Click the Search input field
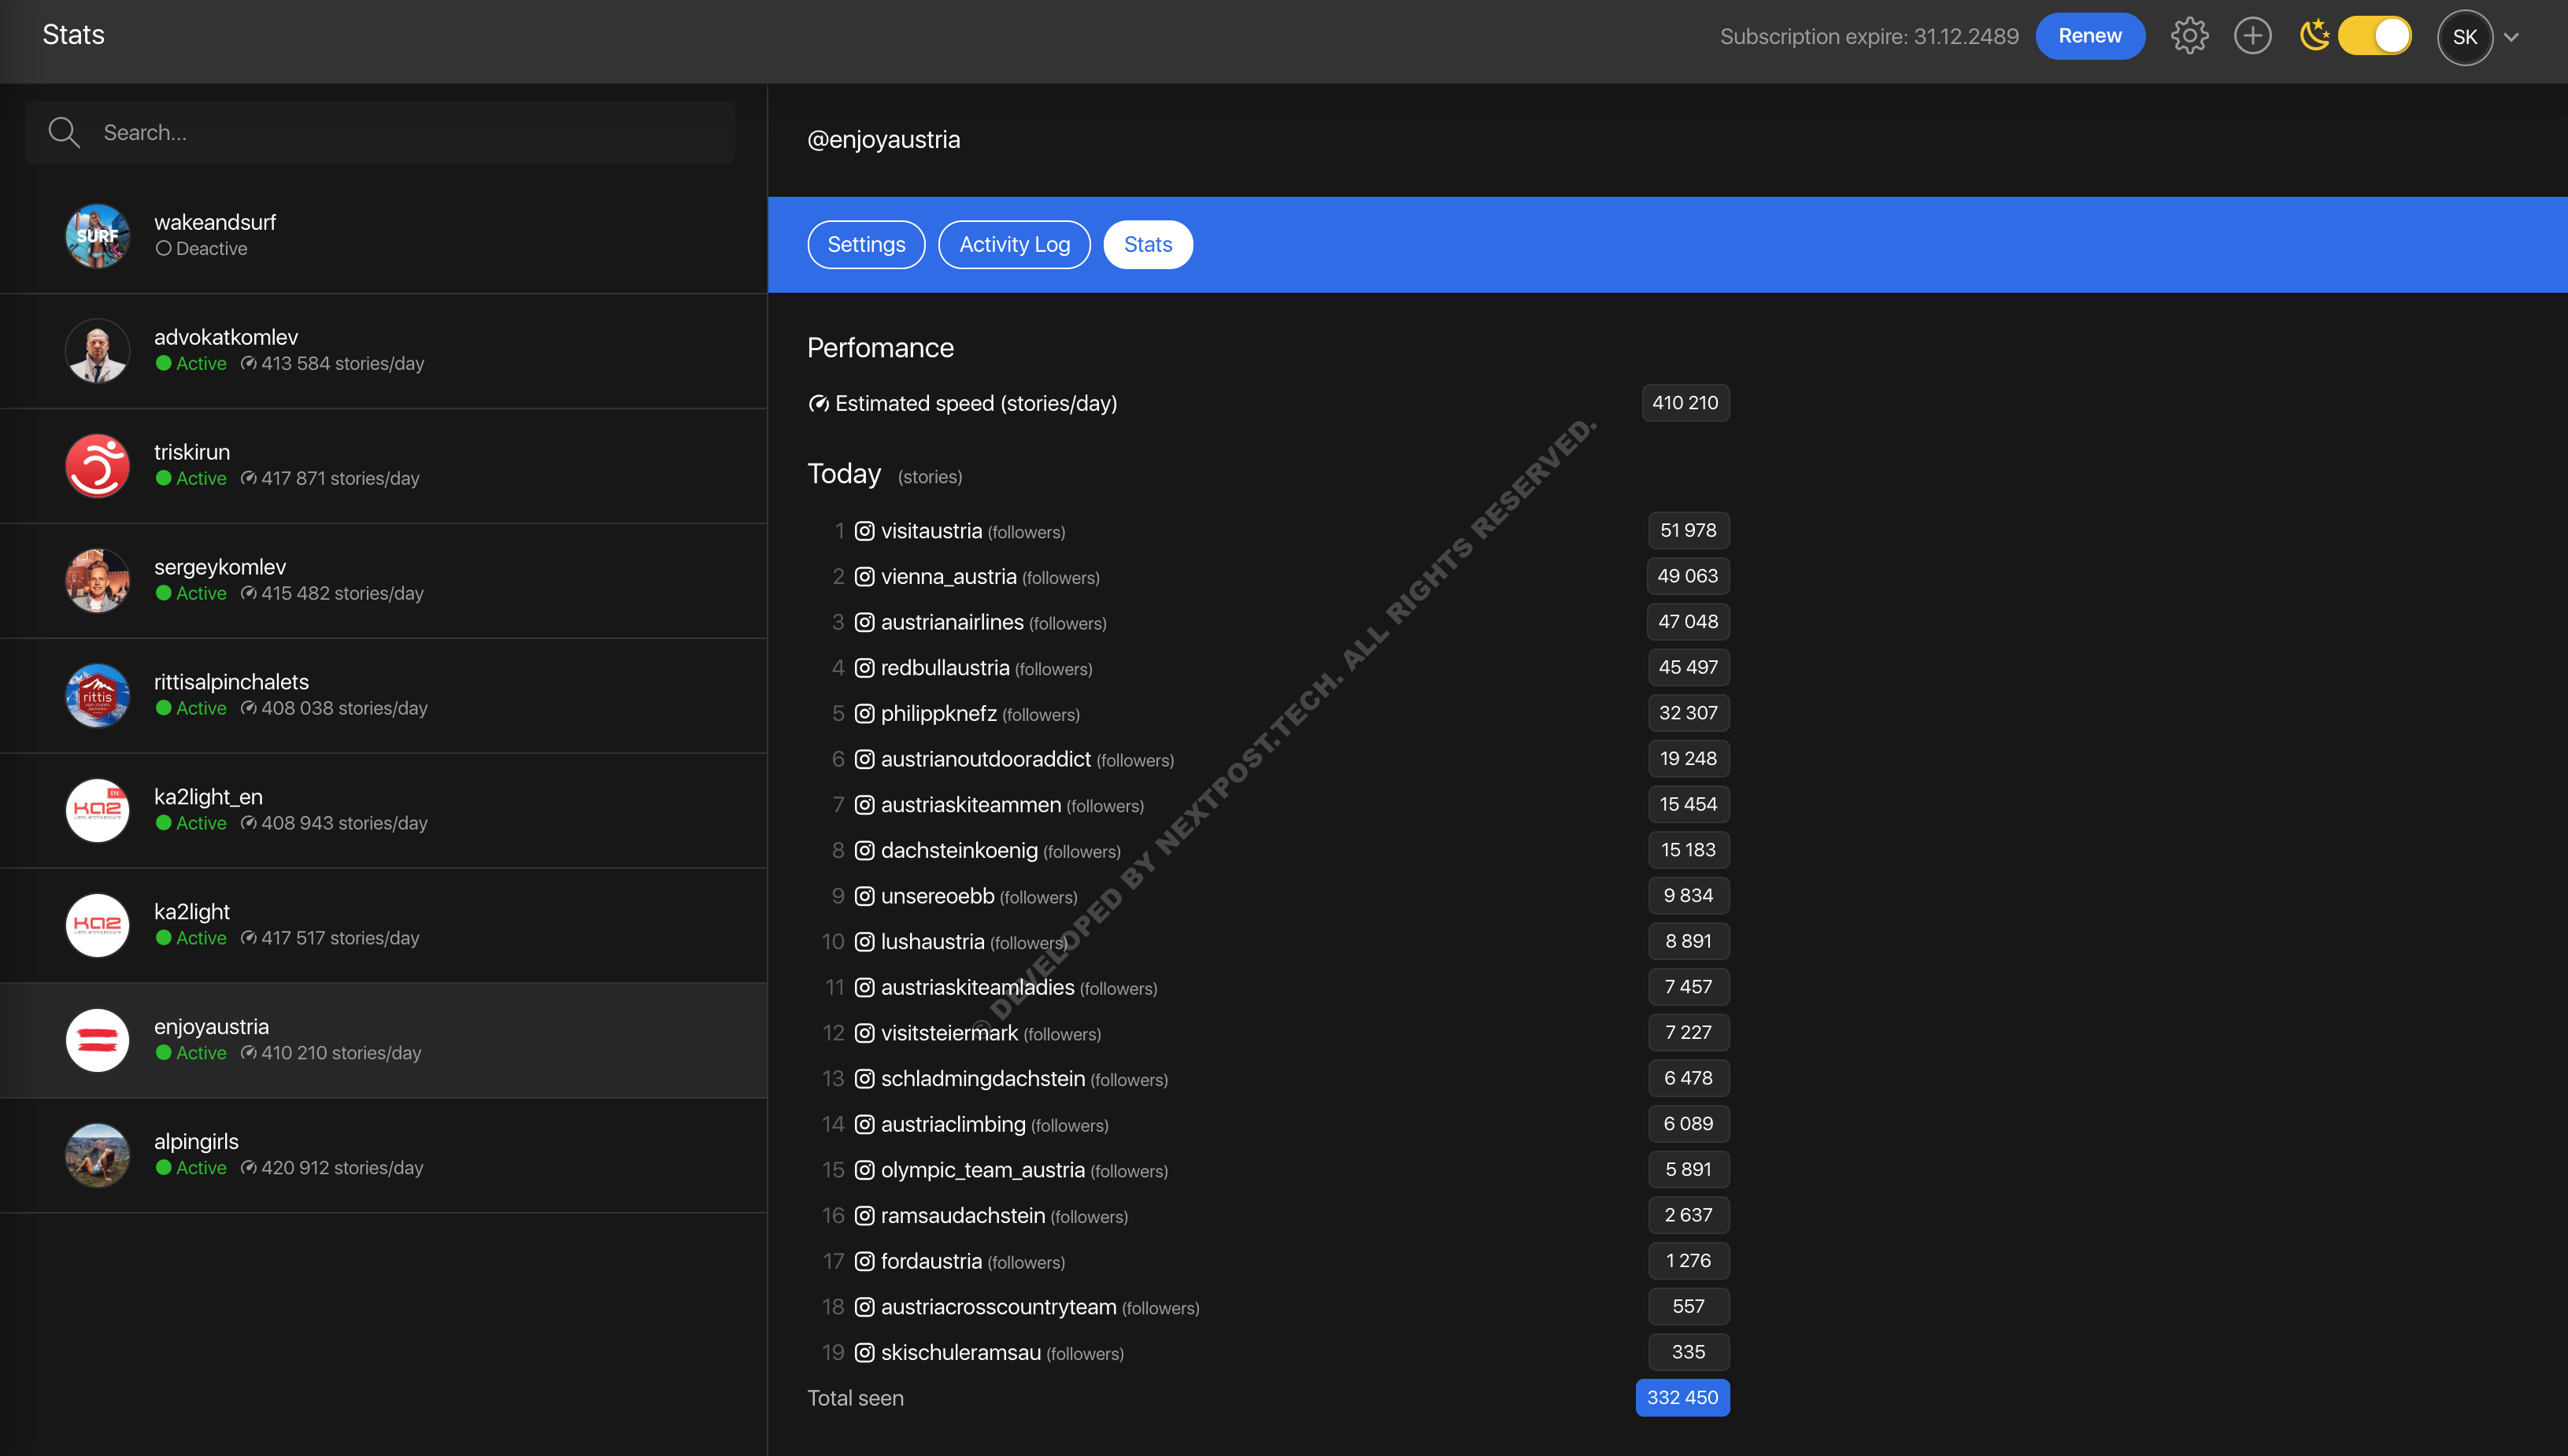The width and height of the screenshot is (2568, 1456). pyautogui.click(x=410, y=132)
